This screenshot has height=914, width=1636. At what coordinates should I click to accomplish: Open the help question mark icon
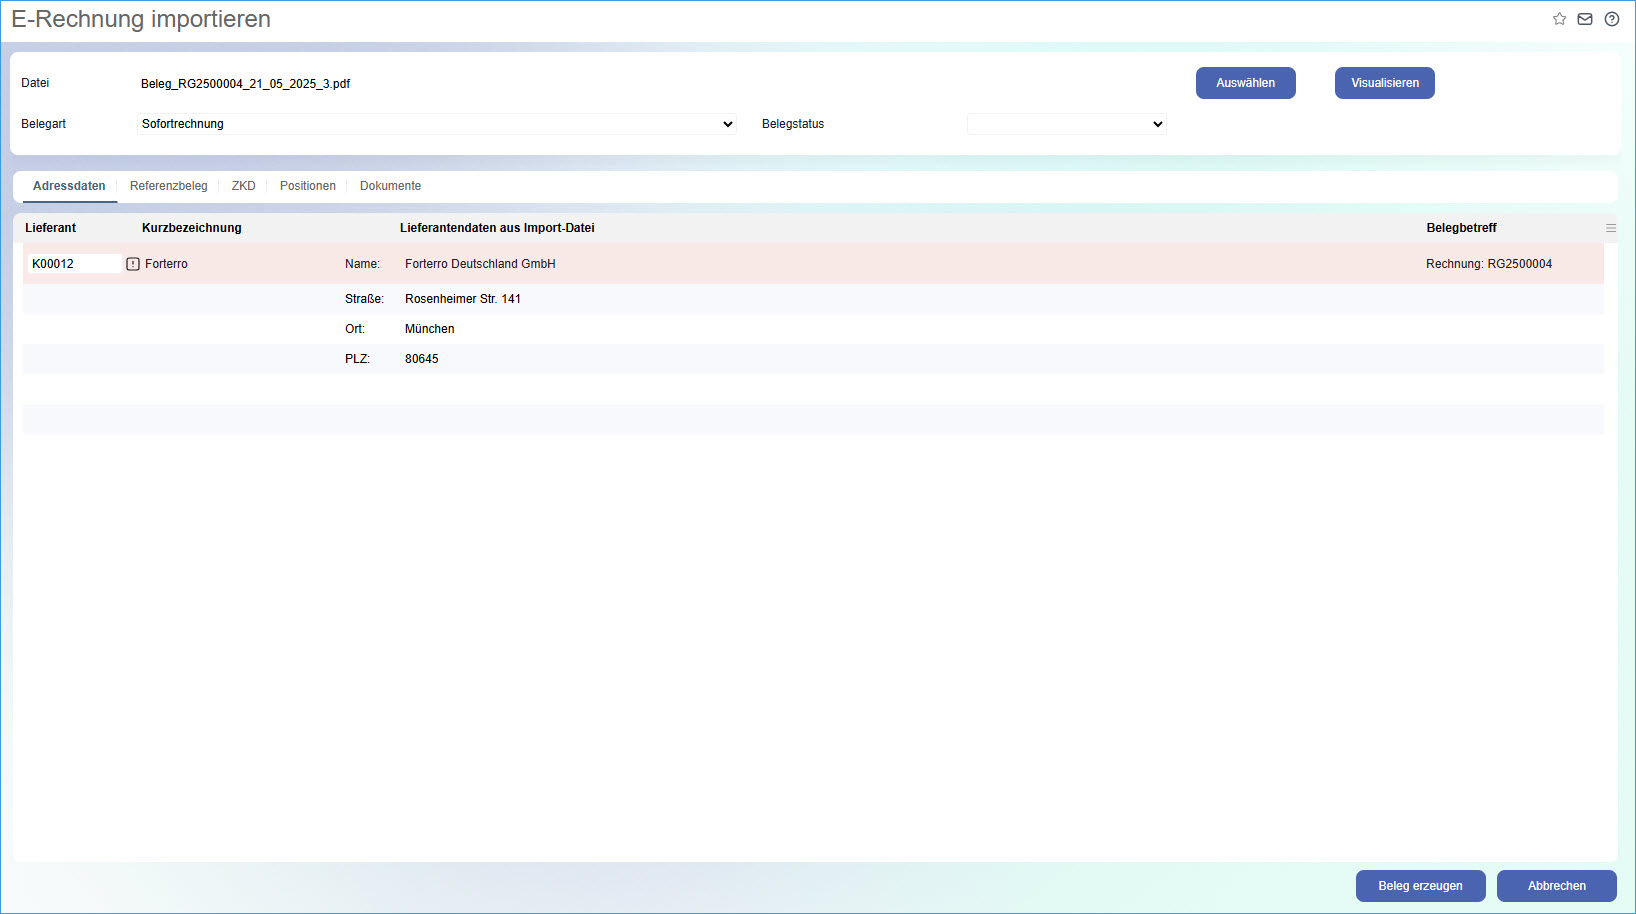1612,19
